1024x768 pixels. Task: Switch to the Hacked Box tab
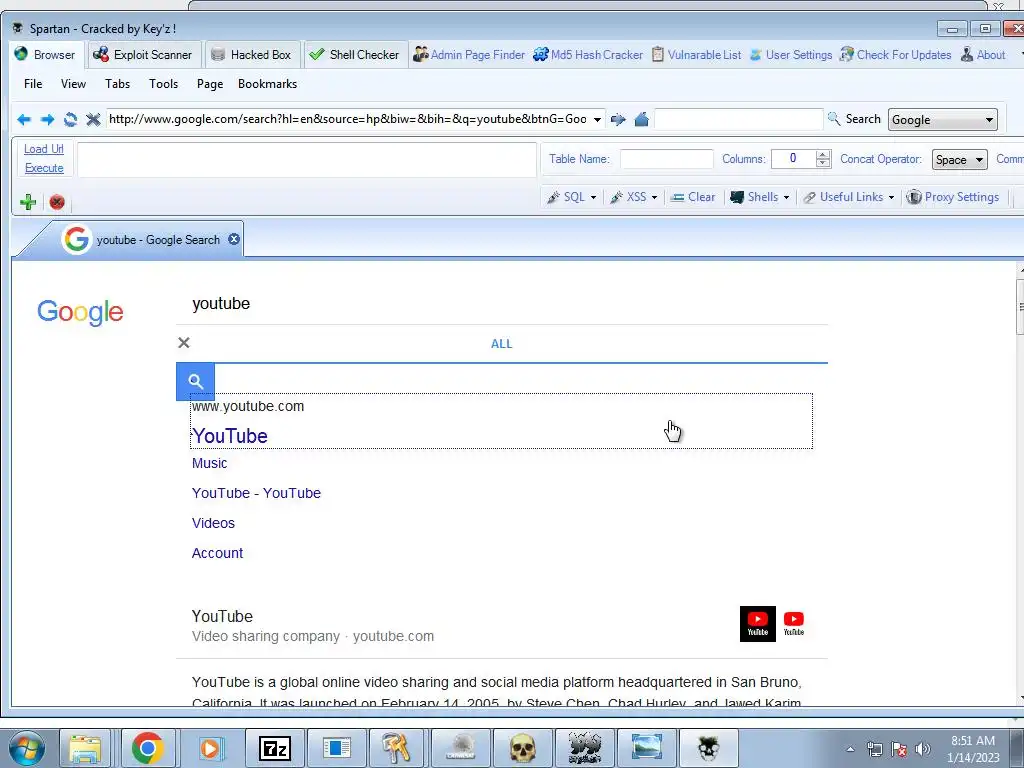(252, 55)
